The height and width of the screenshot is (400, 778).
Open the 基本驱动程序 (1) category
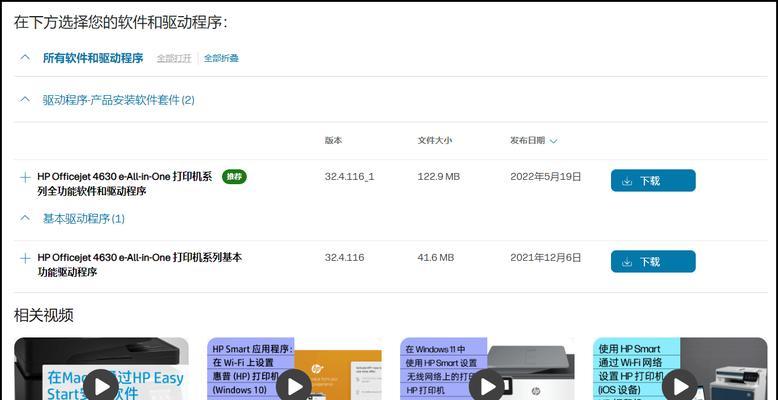[84, 218]
